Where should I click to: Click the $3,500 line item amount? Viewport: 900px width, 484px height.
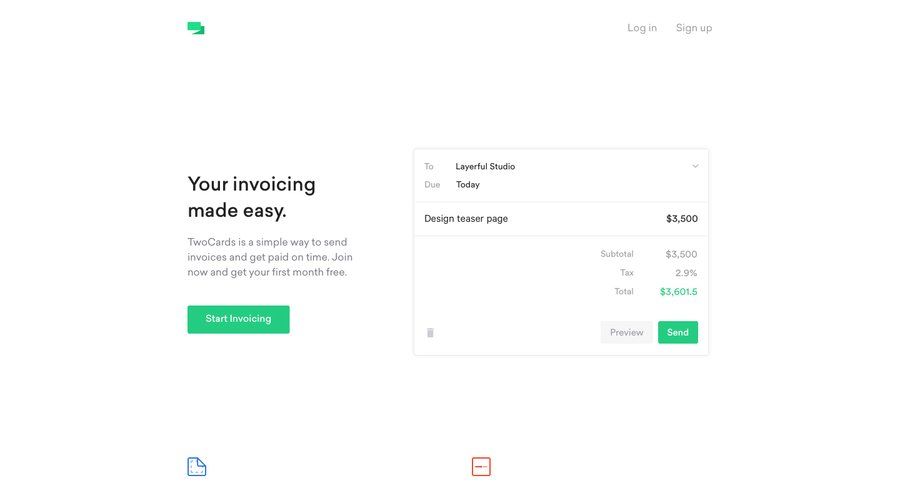click(682, 219)
